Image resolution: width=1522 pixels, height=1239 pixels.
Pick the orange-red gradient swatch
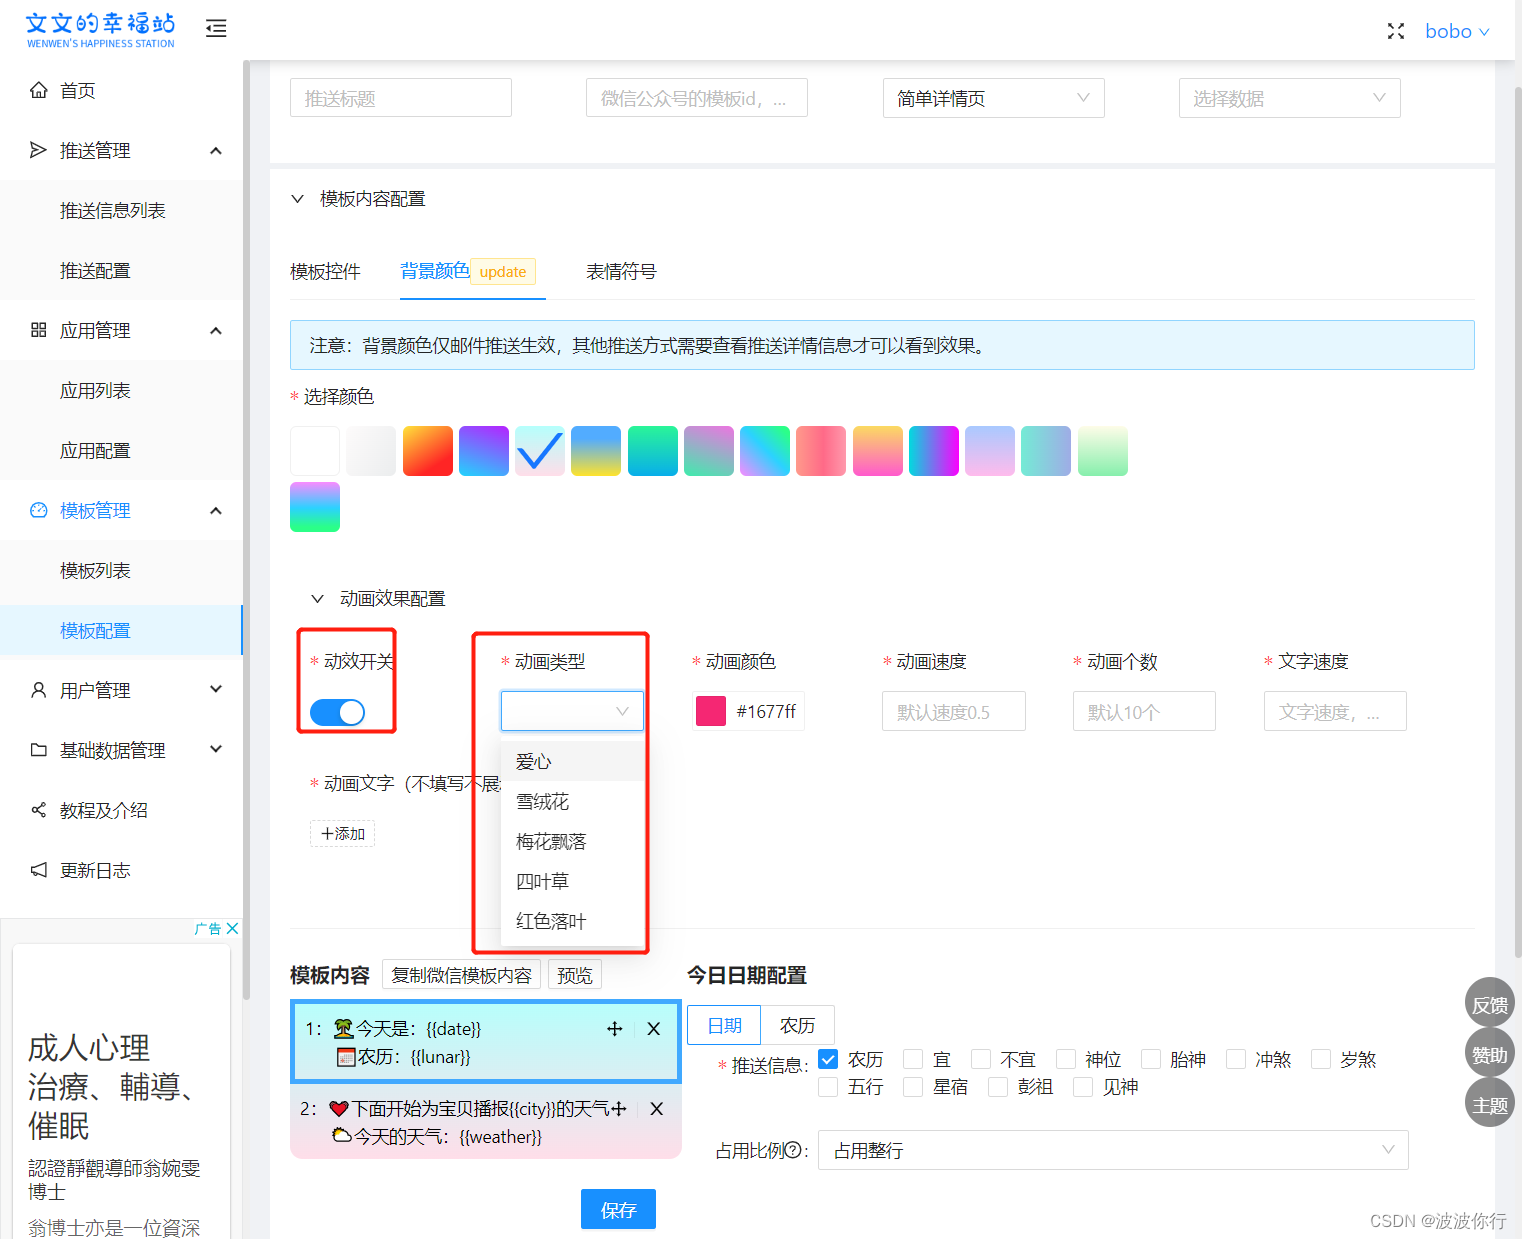tap(428, 451)
